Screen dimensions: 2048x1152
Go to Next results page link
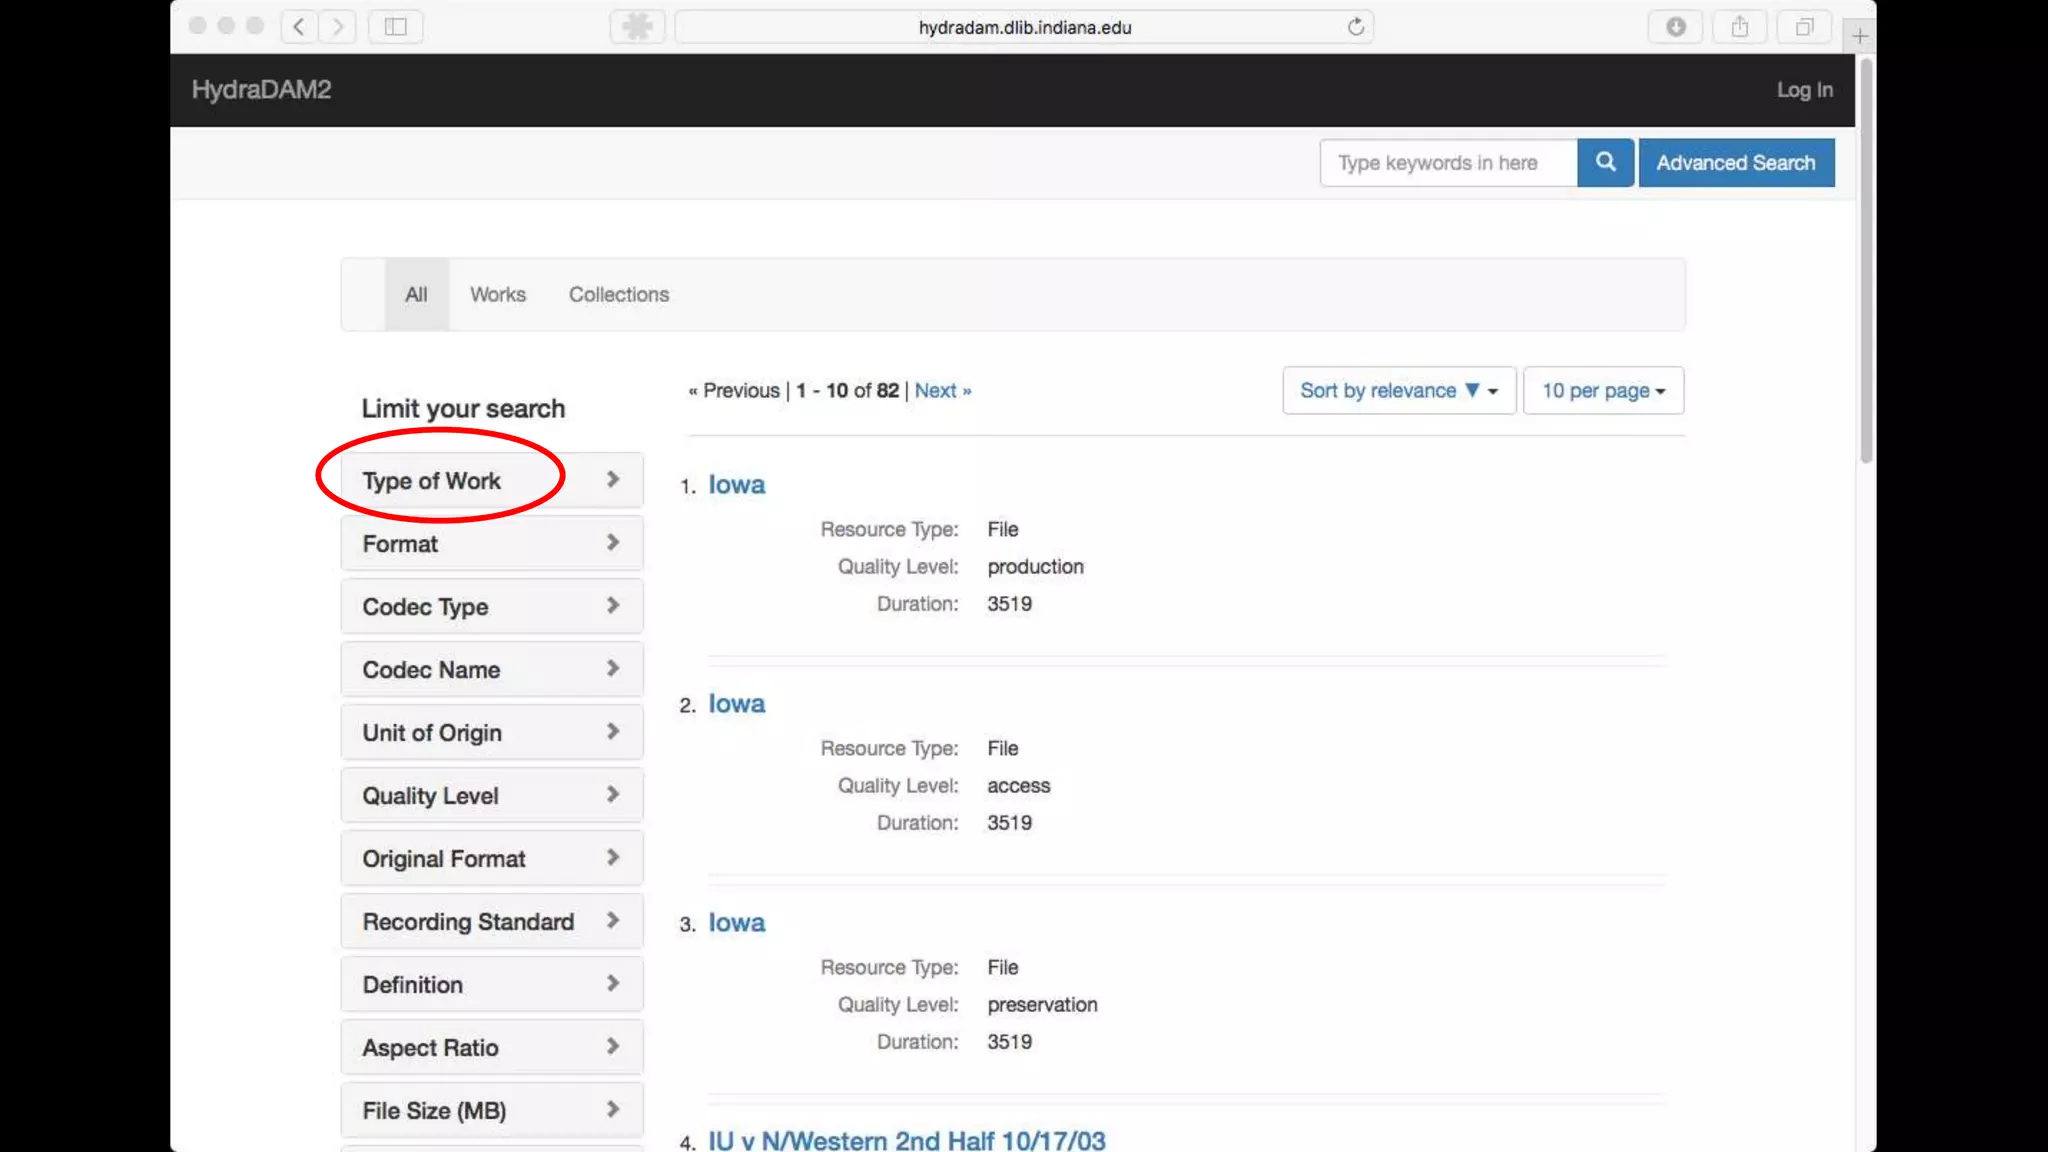[942, 391]
